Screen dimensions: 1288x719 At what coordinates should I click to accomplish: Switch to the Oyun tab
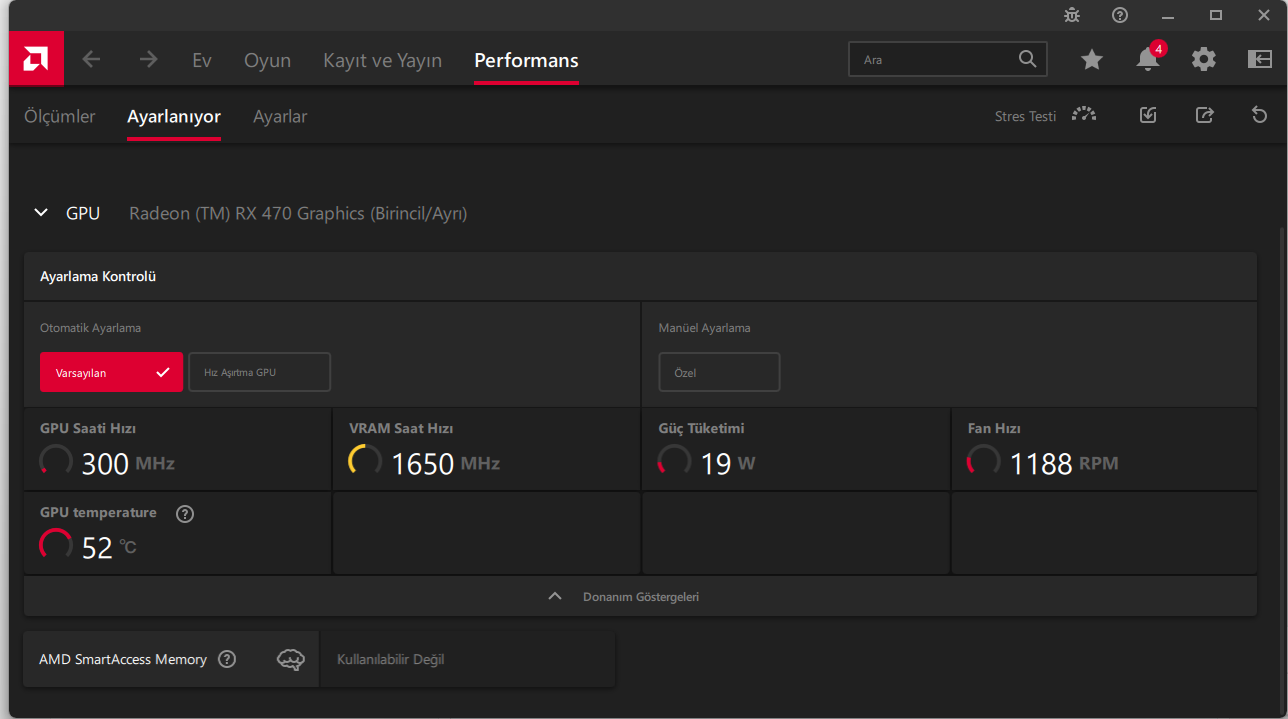tap(267, 60)
